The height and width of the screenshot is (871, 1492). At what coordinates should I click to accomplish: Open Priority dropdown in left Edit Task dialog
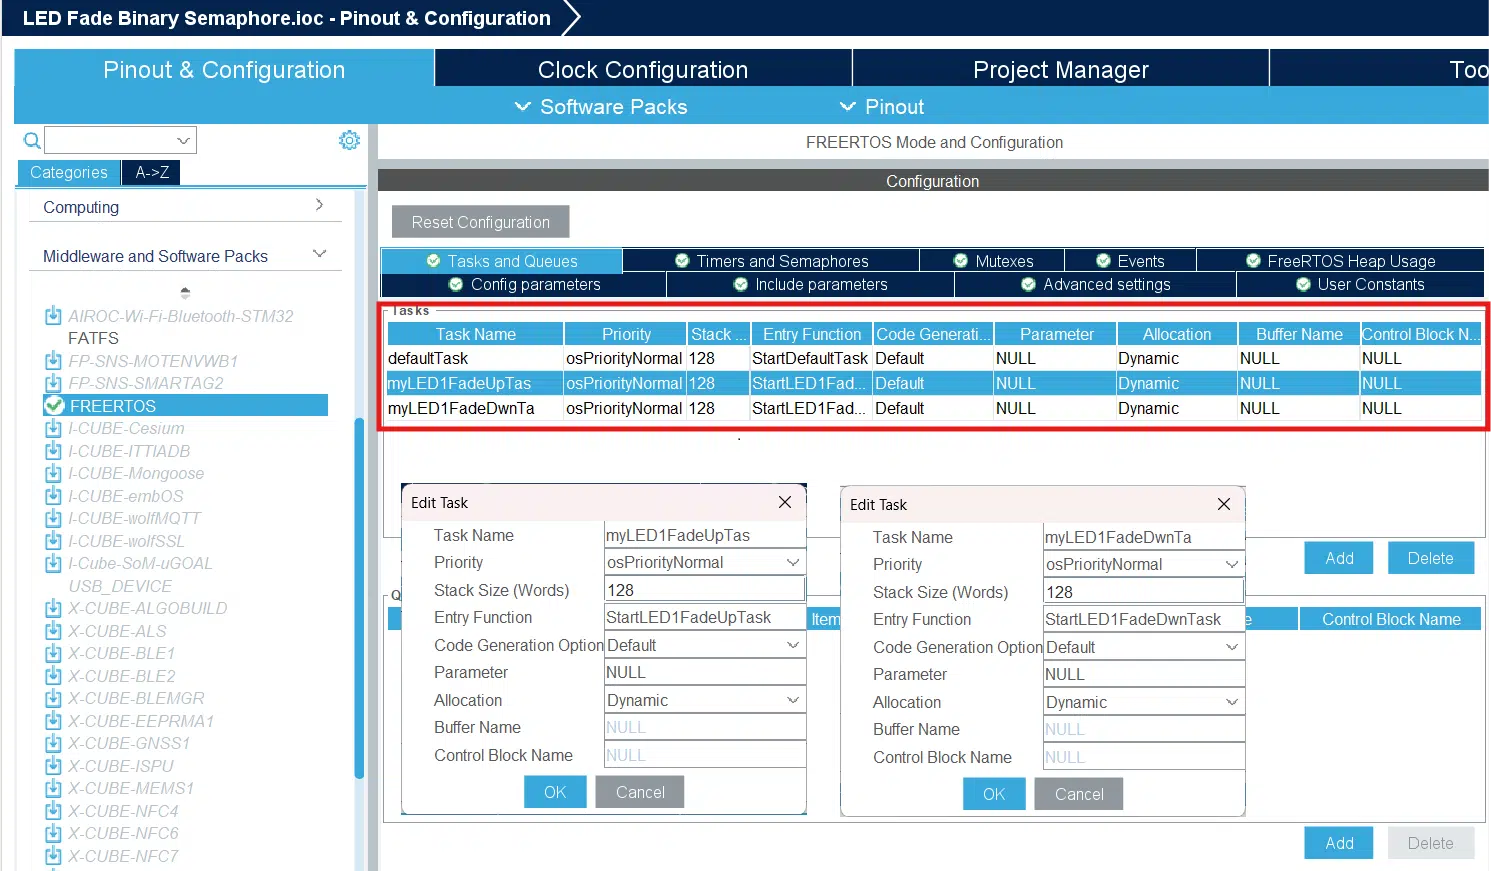pos(705,562)
